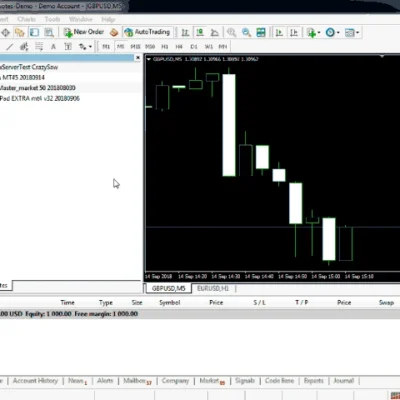
Task: Open the News terminal tab
Action: pyautogui.click(x=77, y=381)
